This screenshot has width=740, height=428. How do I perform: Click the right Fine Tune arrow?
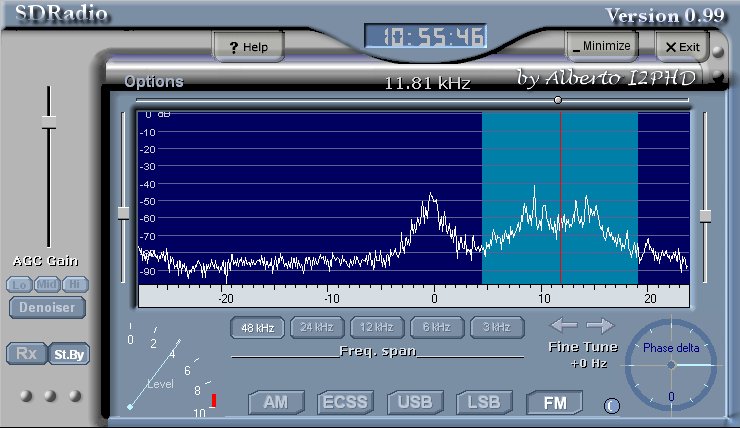[x=600, y=325]
